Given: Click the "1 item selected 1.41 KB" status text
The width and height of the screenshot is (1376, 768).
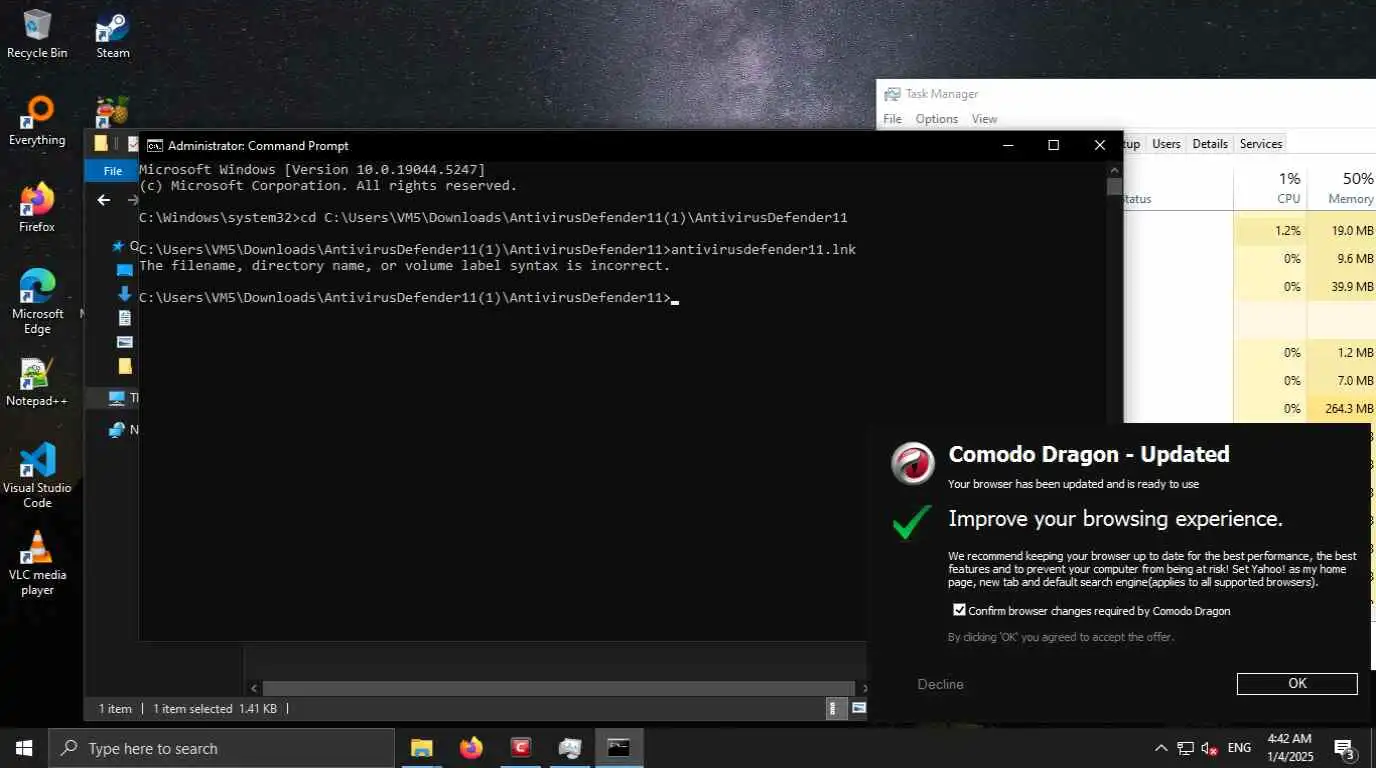Looking at the screenshot, I should coord(214,708).
